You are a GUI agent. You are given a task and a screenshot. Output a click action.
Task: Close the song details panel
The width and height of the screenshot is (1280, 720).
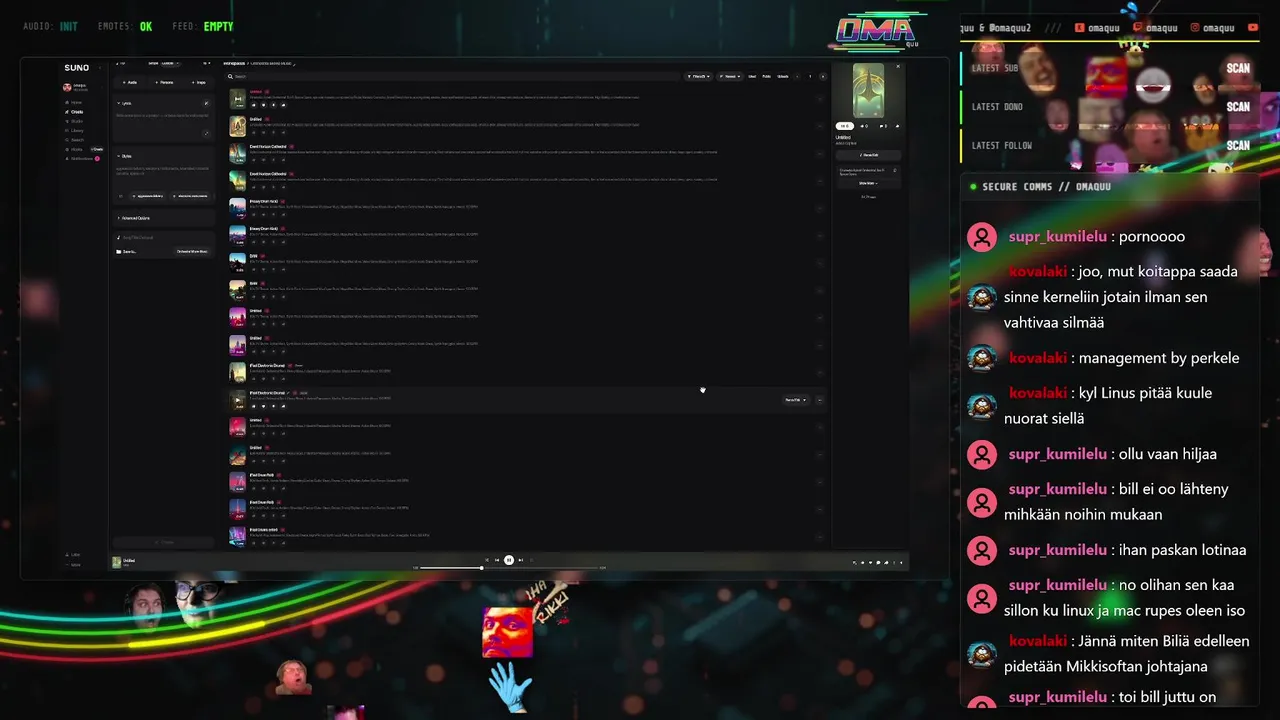pyautogui.click(x=898, y=66)
